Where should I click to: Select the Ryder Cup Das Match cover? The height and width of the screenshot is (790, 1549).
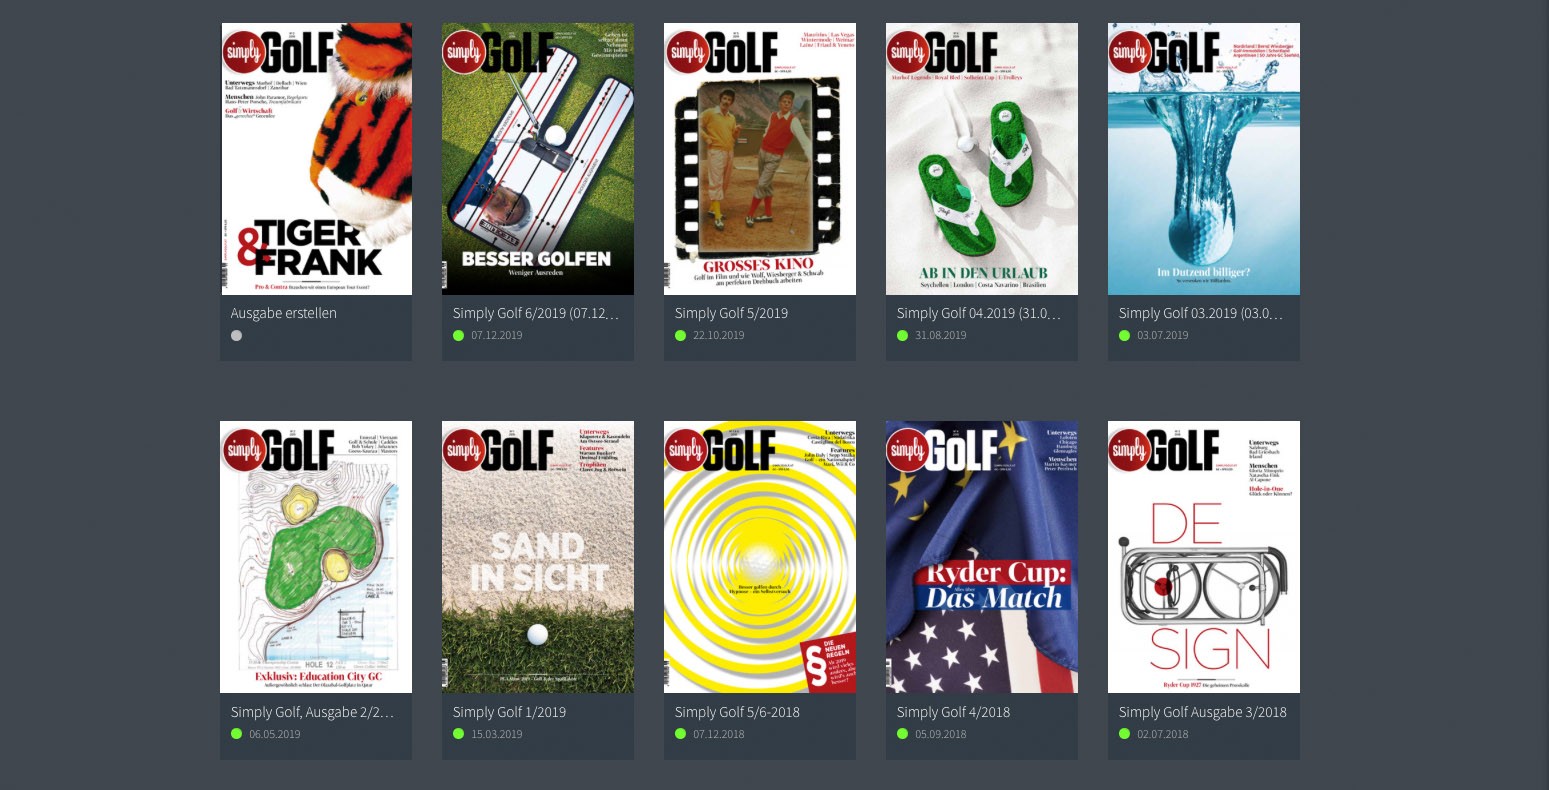point(982,557)
